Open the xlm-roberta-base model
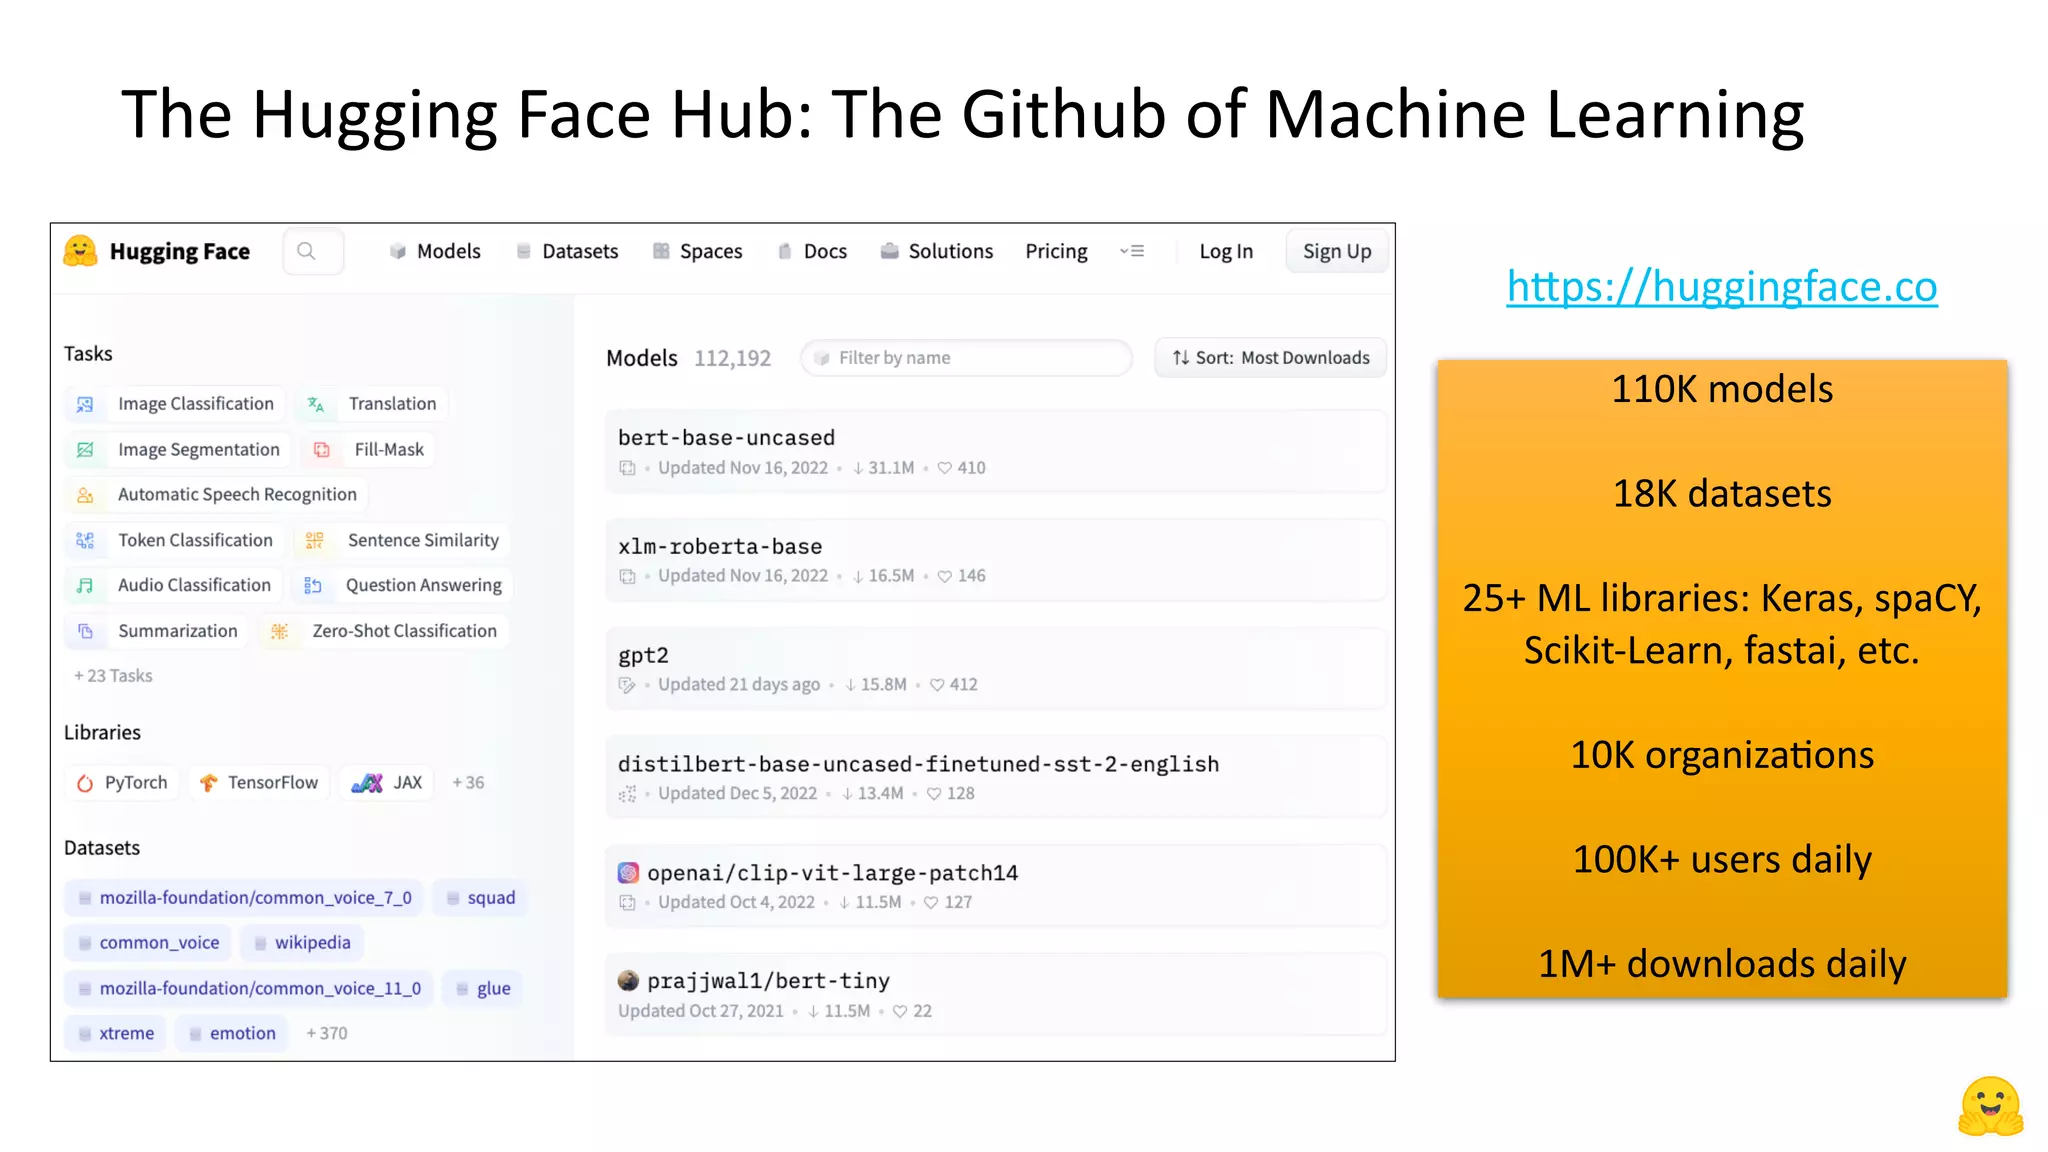The image size is (2048, 1152). 995,560
